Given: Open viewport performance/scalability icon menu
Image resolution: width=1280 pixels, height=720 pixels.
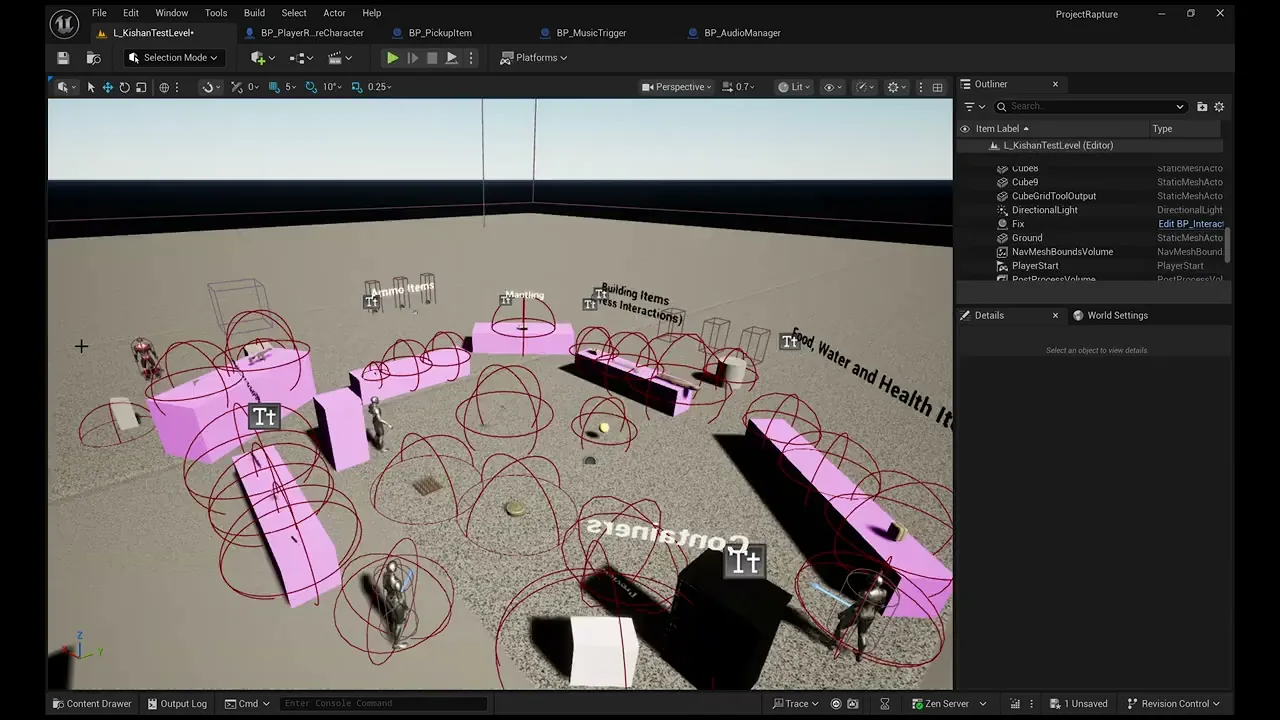Looking at the screenshot, I should 864,87.
